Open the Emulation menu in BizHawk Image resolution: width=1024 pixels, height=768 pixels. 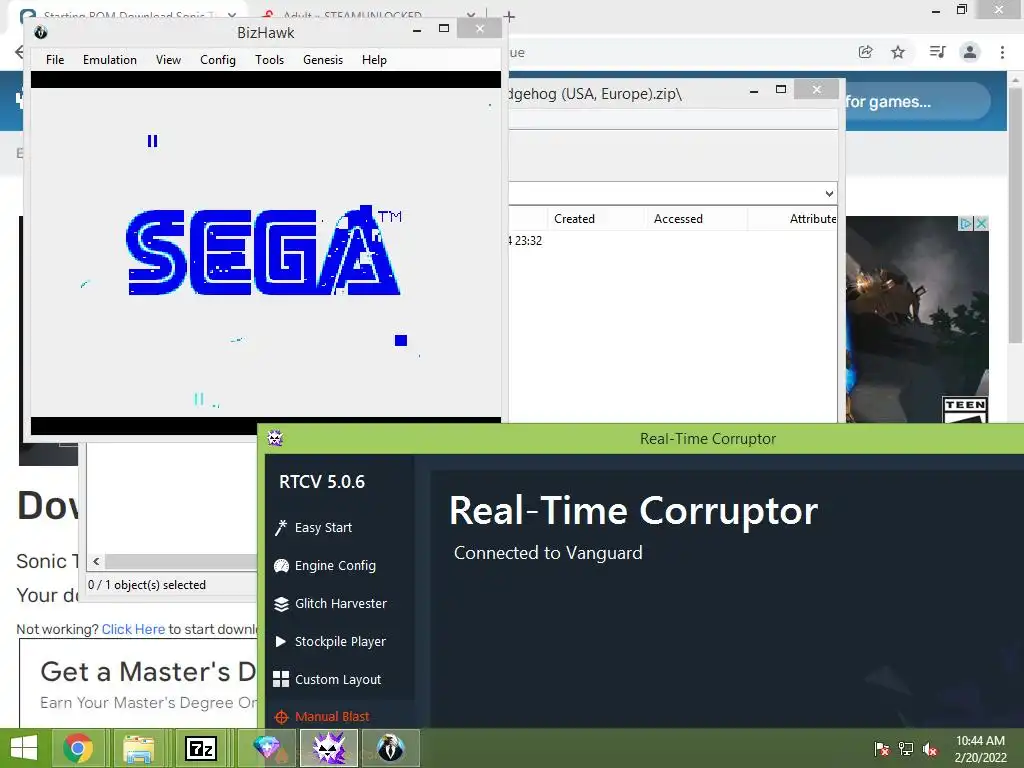110,59
